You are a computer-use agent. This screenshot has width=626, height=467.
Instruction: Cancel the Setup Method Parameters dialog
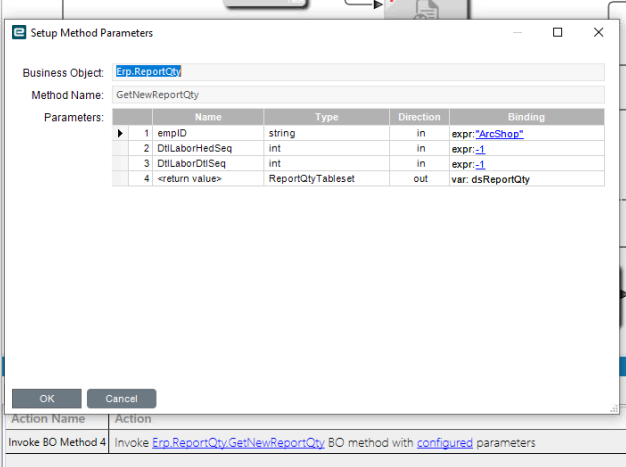point(121,398)
